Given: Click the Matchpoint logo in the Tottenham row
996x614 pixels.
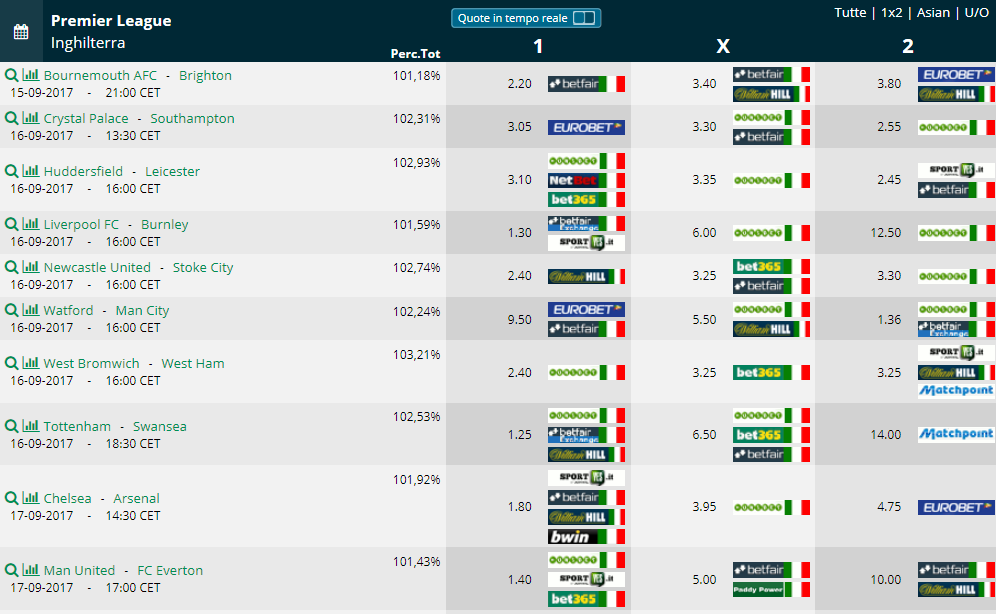Looking at the screenshot, I should tap(956, 434).
